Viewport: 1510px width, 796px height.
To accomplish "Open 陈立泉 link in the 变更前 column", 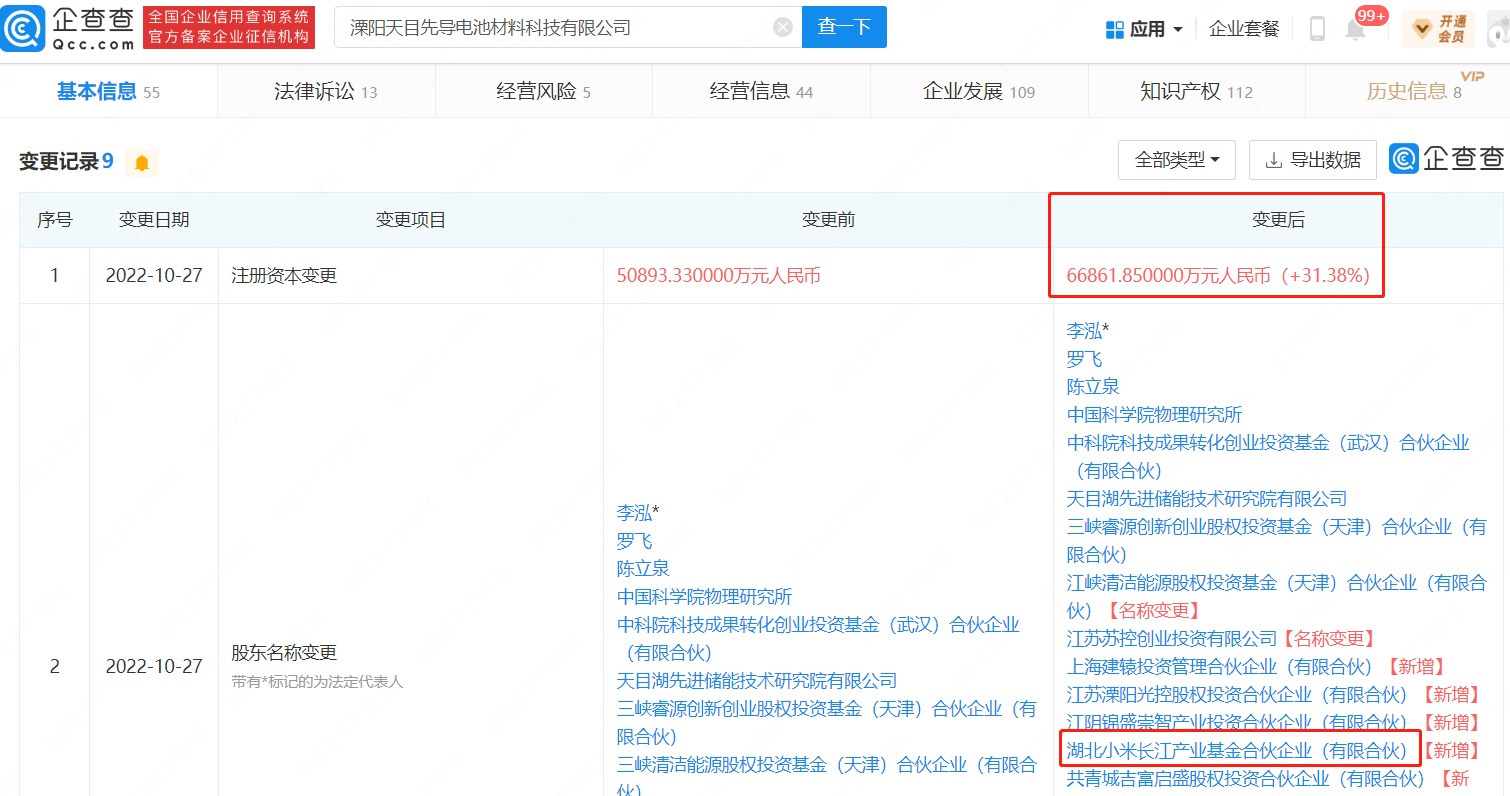I will (643, 569).
